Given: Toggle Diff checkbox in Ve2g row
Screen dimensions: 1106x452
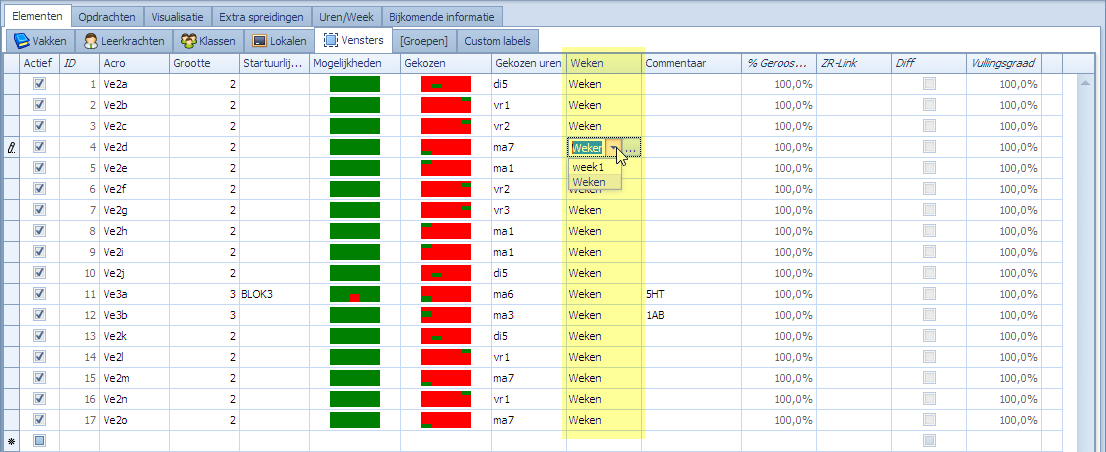Looking at the screenshot, I should (930, 209).
